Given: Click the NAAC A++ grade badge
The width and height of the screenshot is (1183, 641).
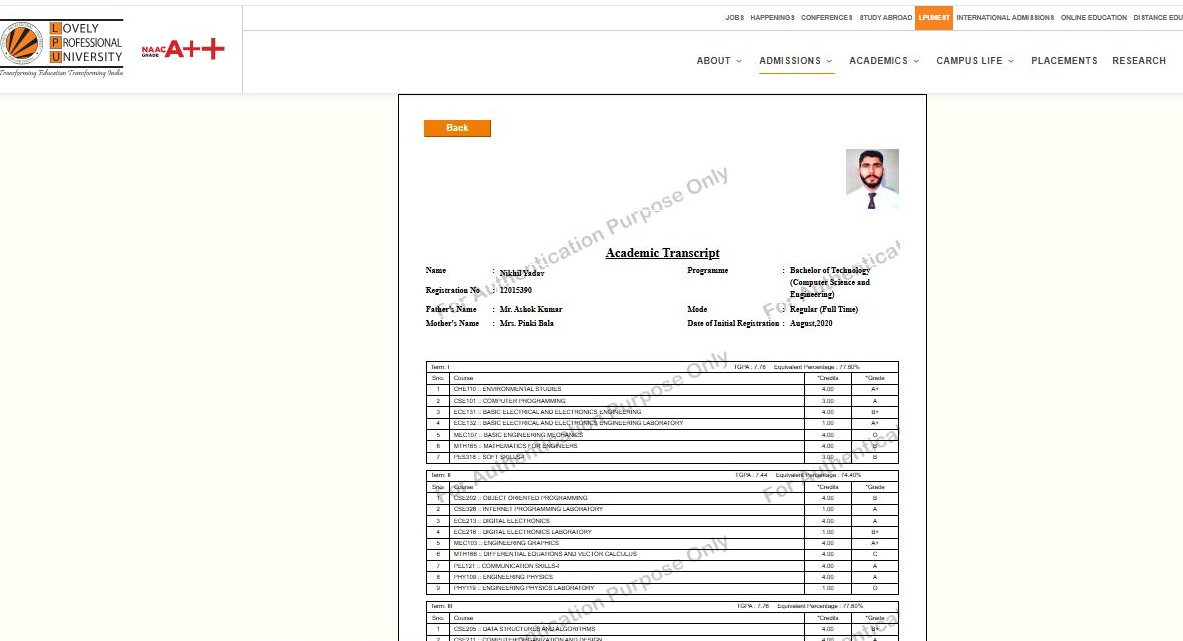Looking at the screenshot, I should click(183, 50).
